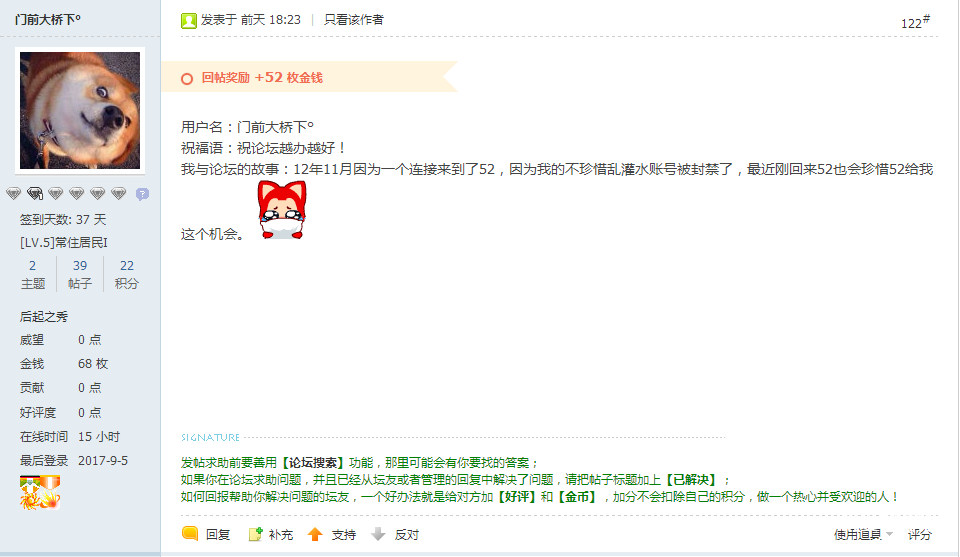Click the supplement note icon with plus

point(255,534)
